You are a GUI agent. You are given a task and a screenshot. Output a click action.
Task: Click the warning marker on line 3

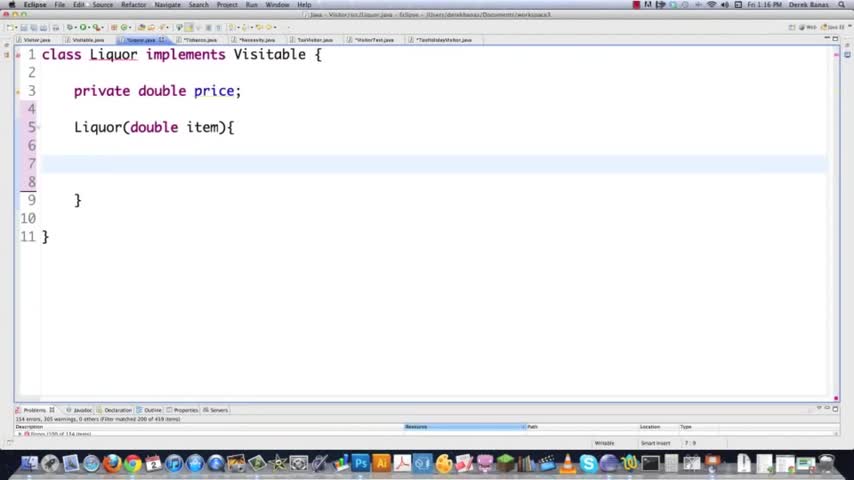tap(18, 92)
